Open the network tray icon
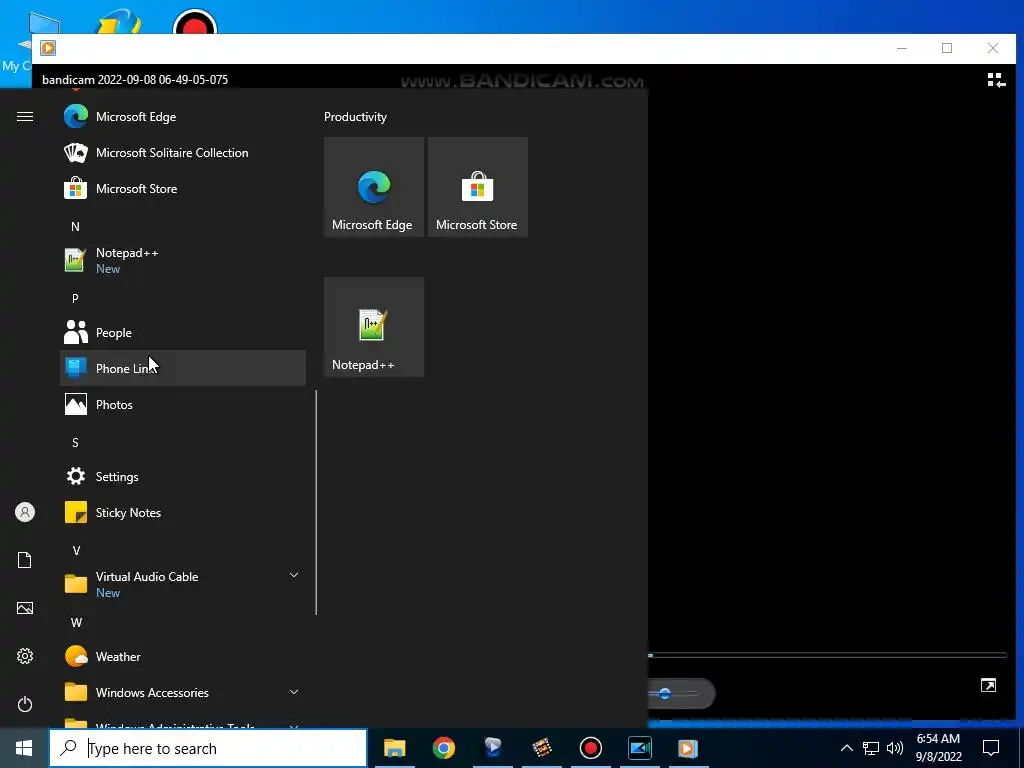 [x=871, y=748]
